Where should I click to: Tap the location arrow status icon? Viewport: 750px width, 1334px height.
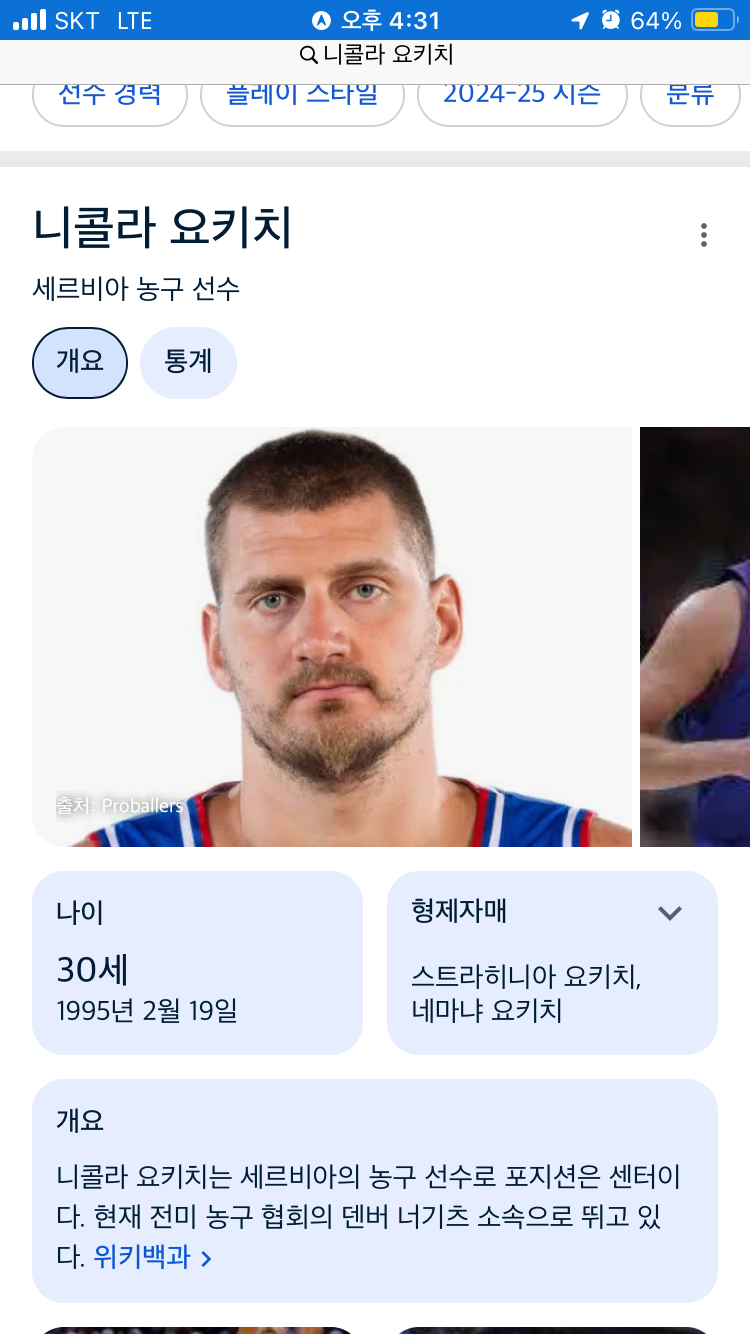click(x=580, y=20)
